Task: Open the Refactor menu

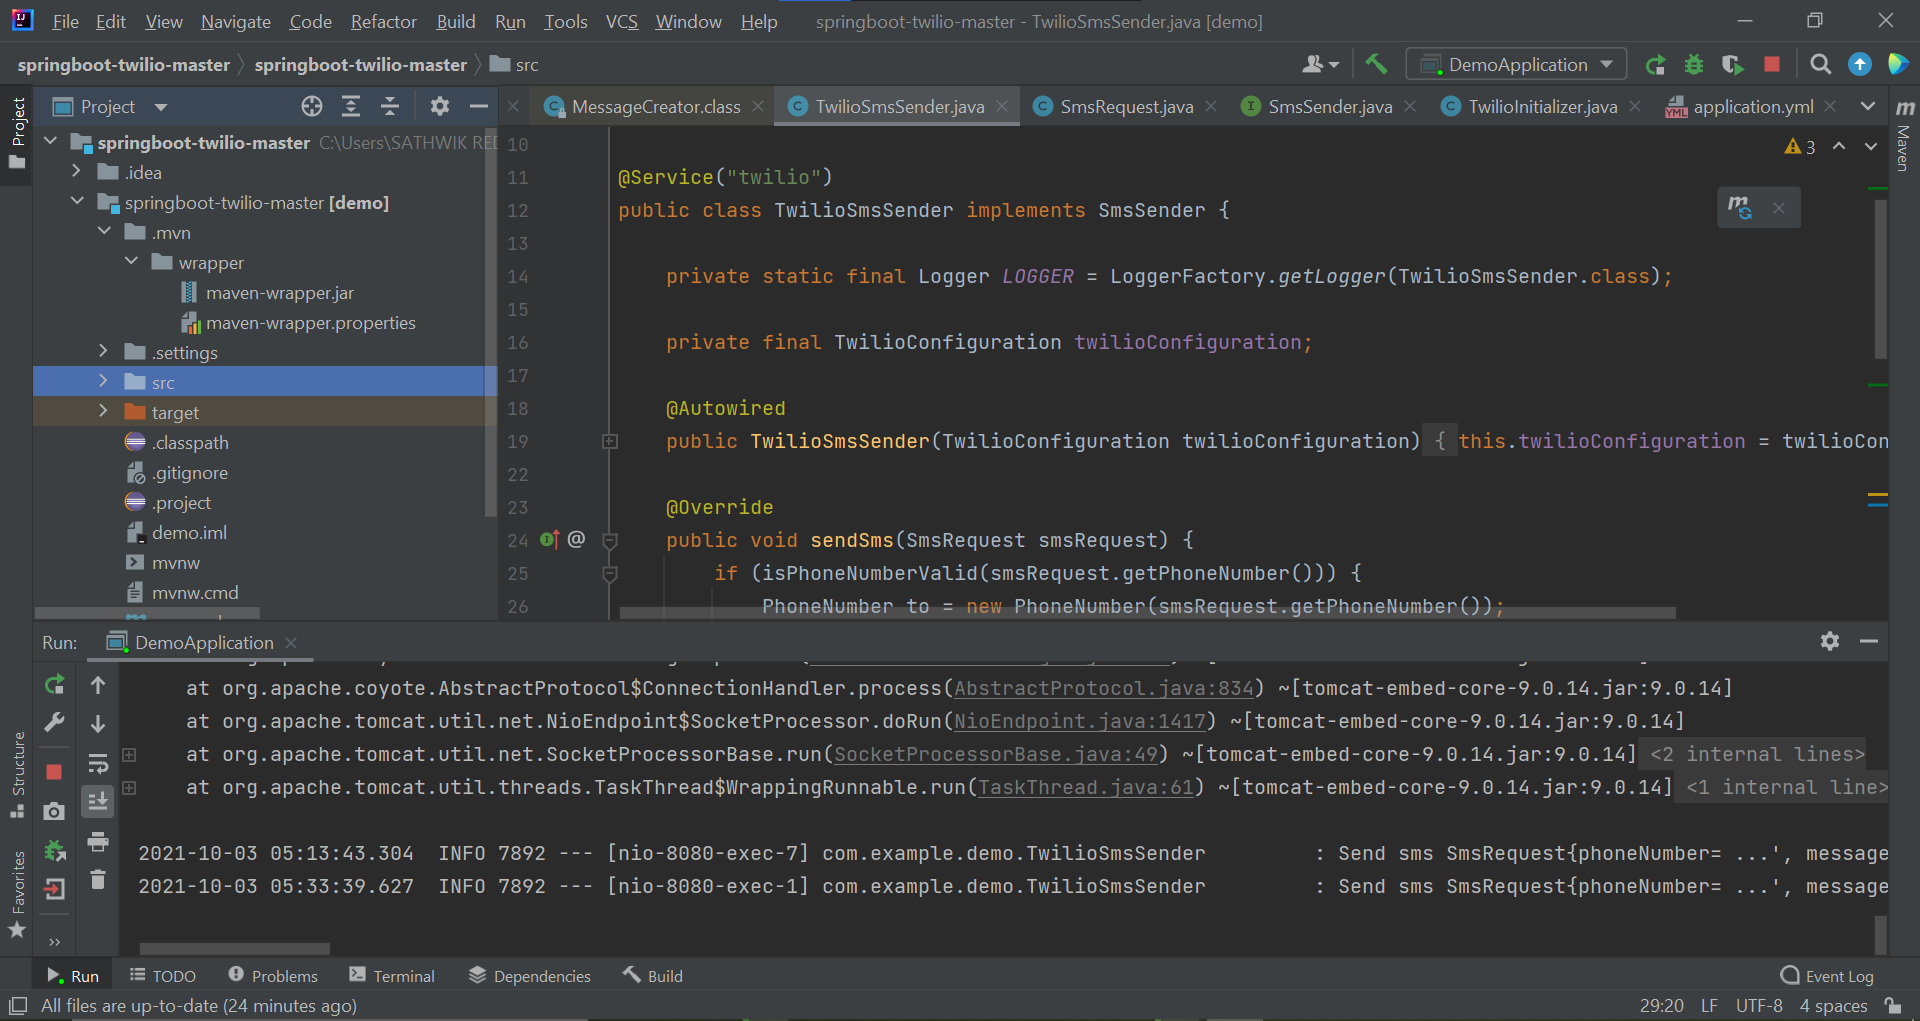Action: click(x=383, y=21)
